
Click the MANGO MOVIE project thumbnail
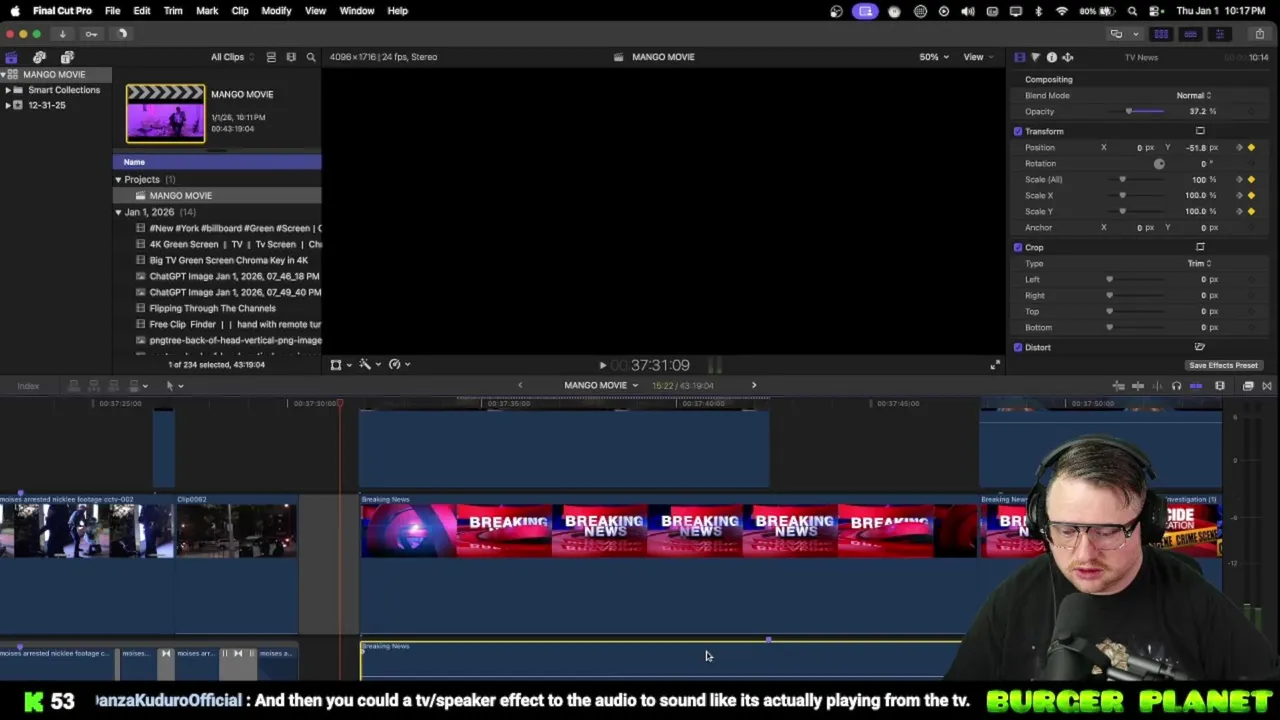pos(165,113)
